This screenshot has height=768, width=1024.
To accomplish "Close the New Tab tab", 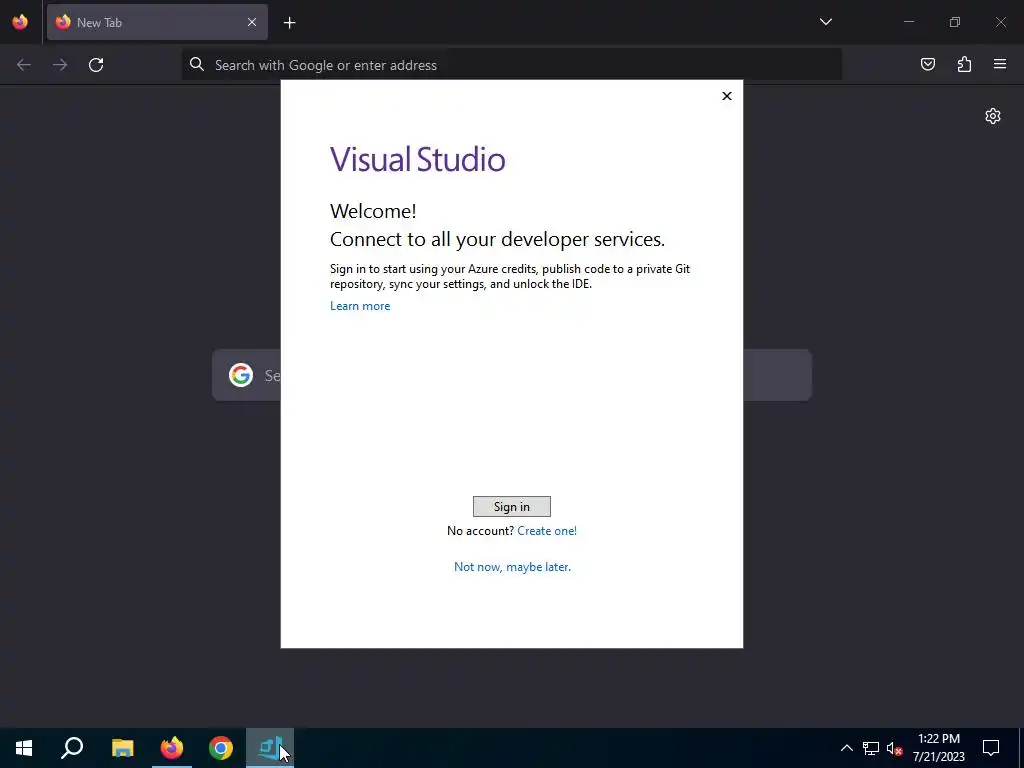I will point(251,22).
